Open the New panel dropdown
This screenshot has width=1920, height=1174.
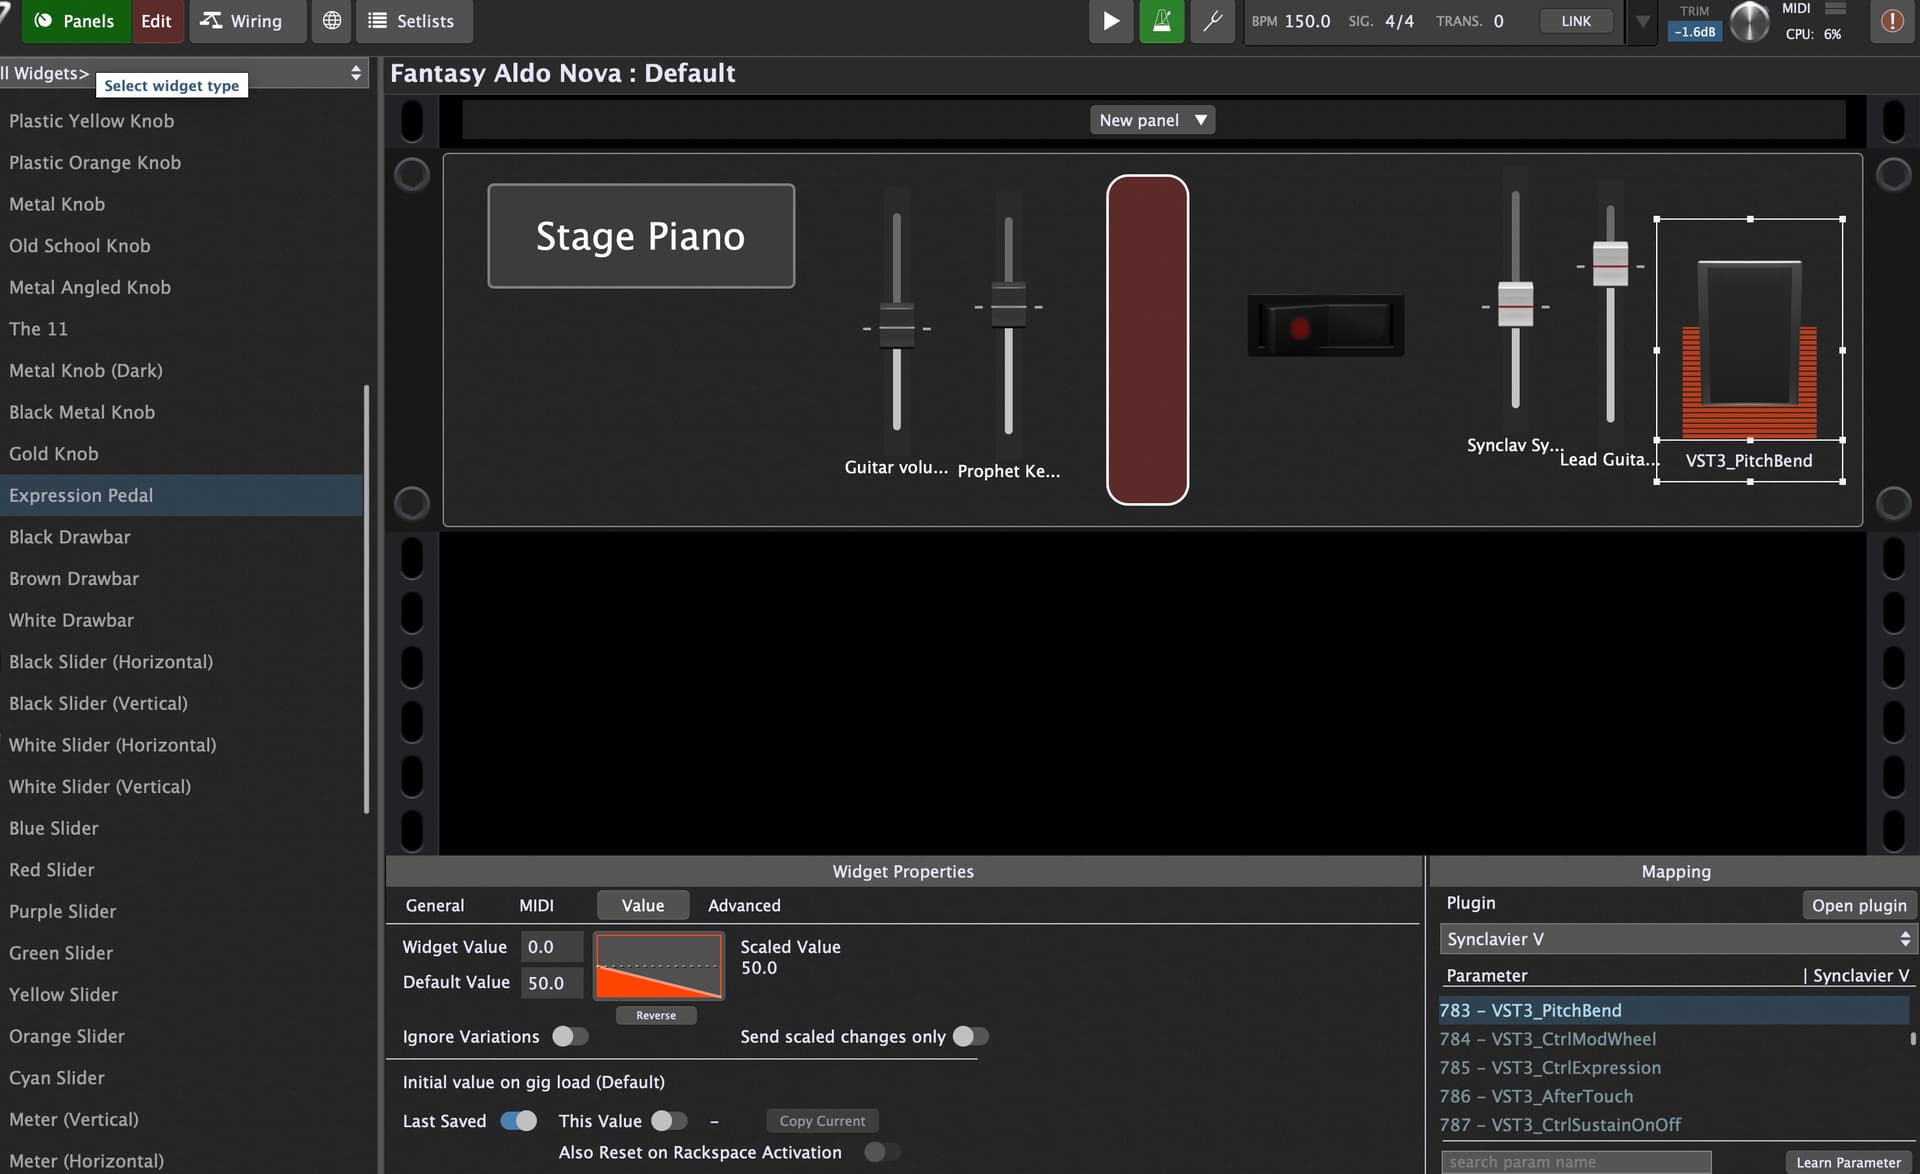[x=1152, y=120]
